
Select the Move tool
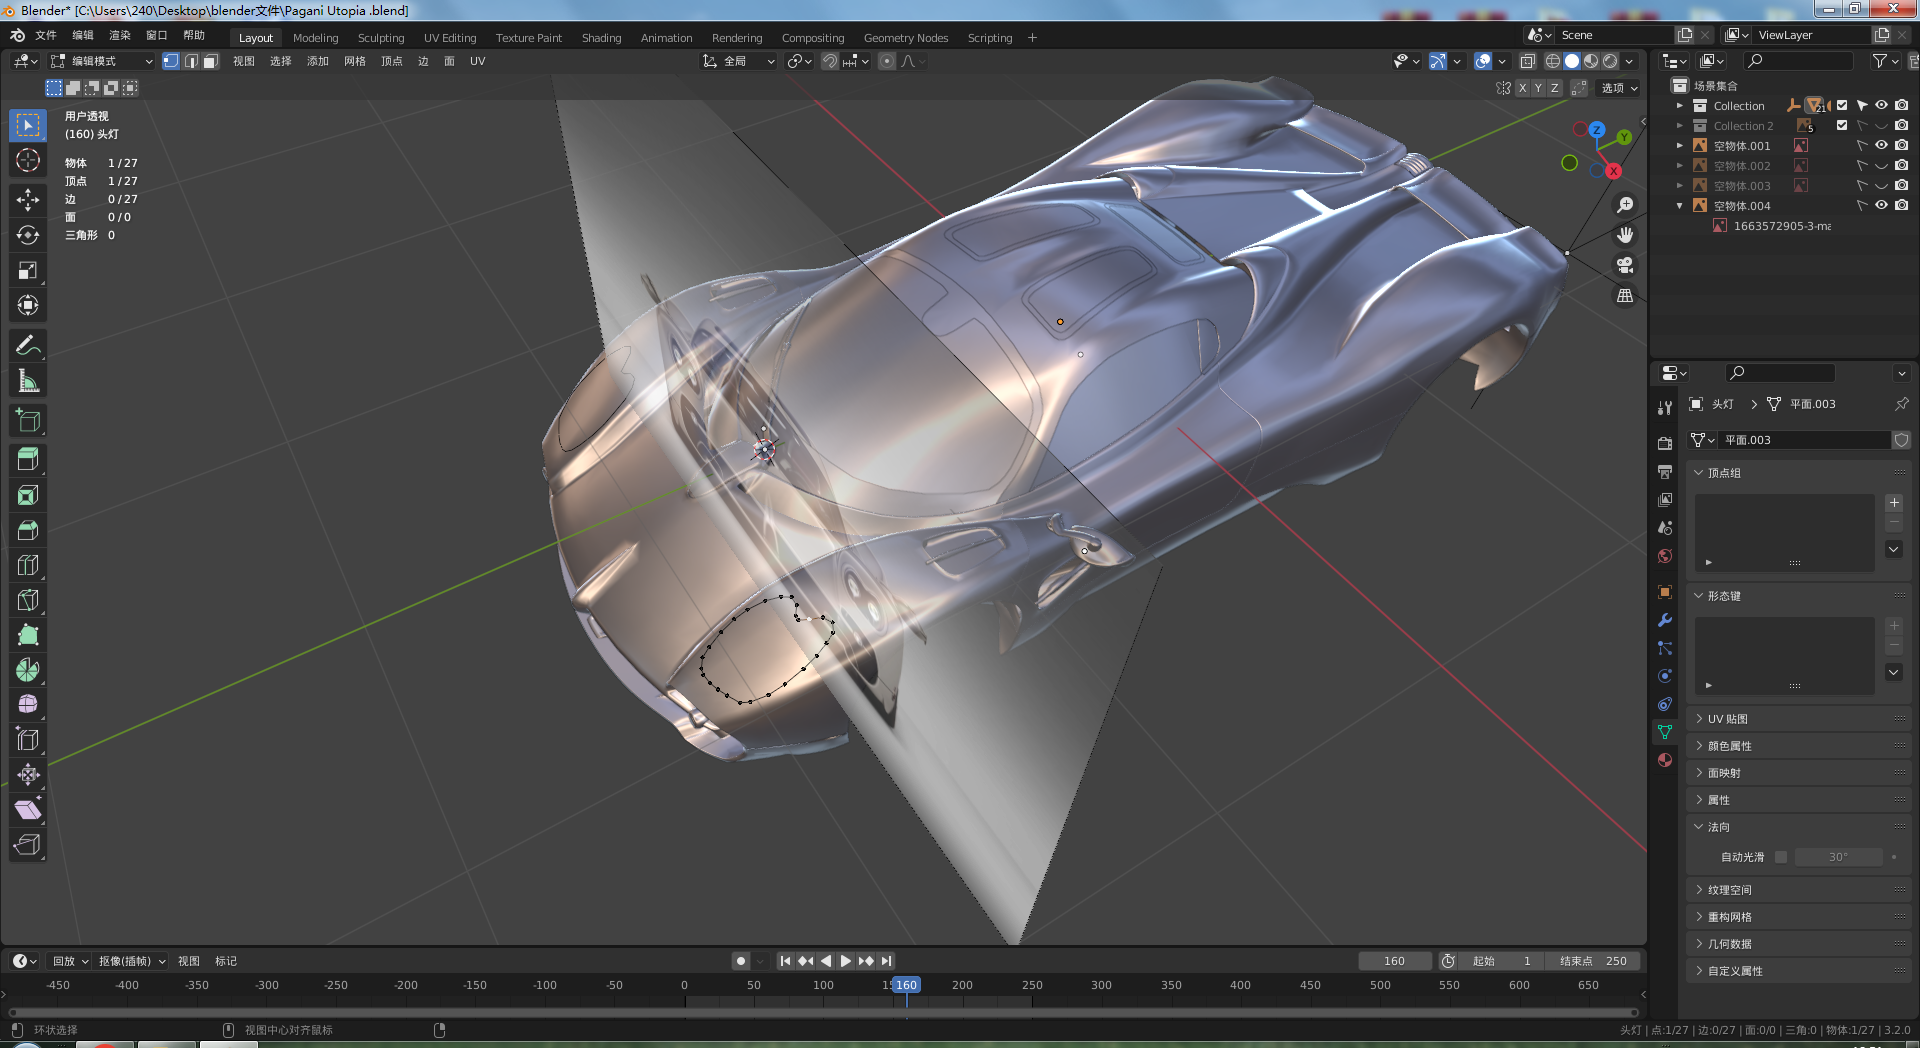[x=28, y=200]
